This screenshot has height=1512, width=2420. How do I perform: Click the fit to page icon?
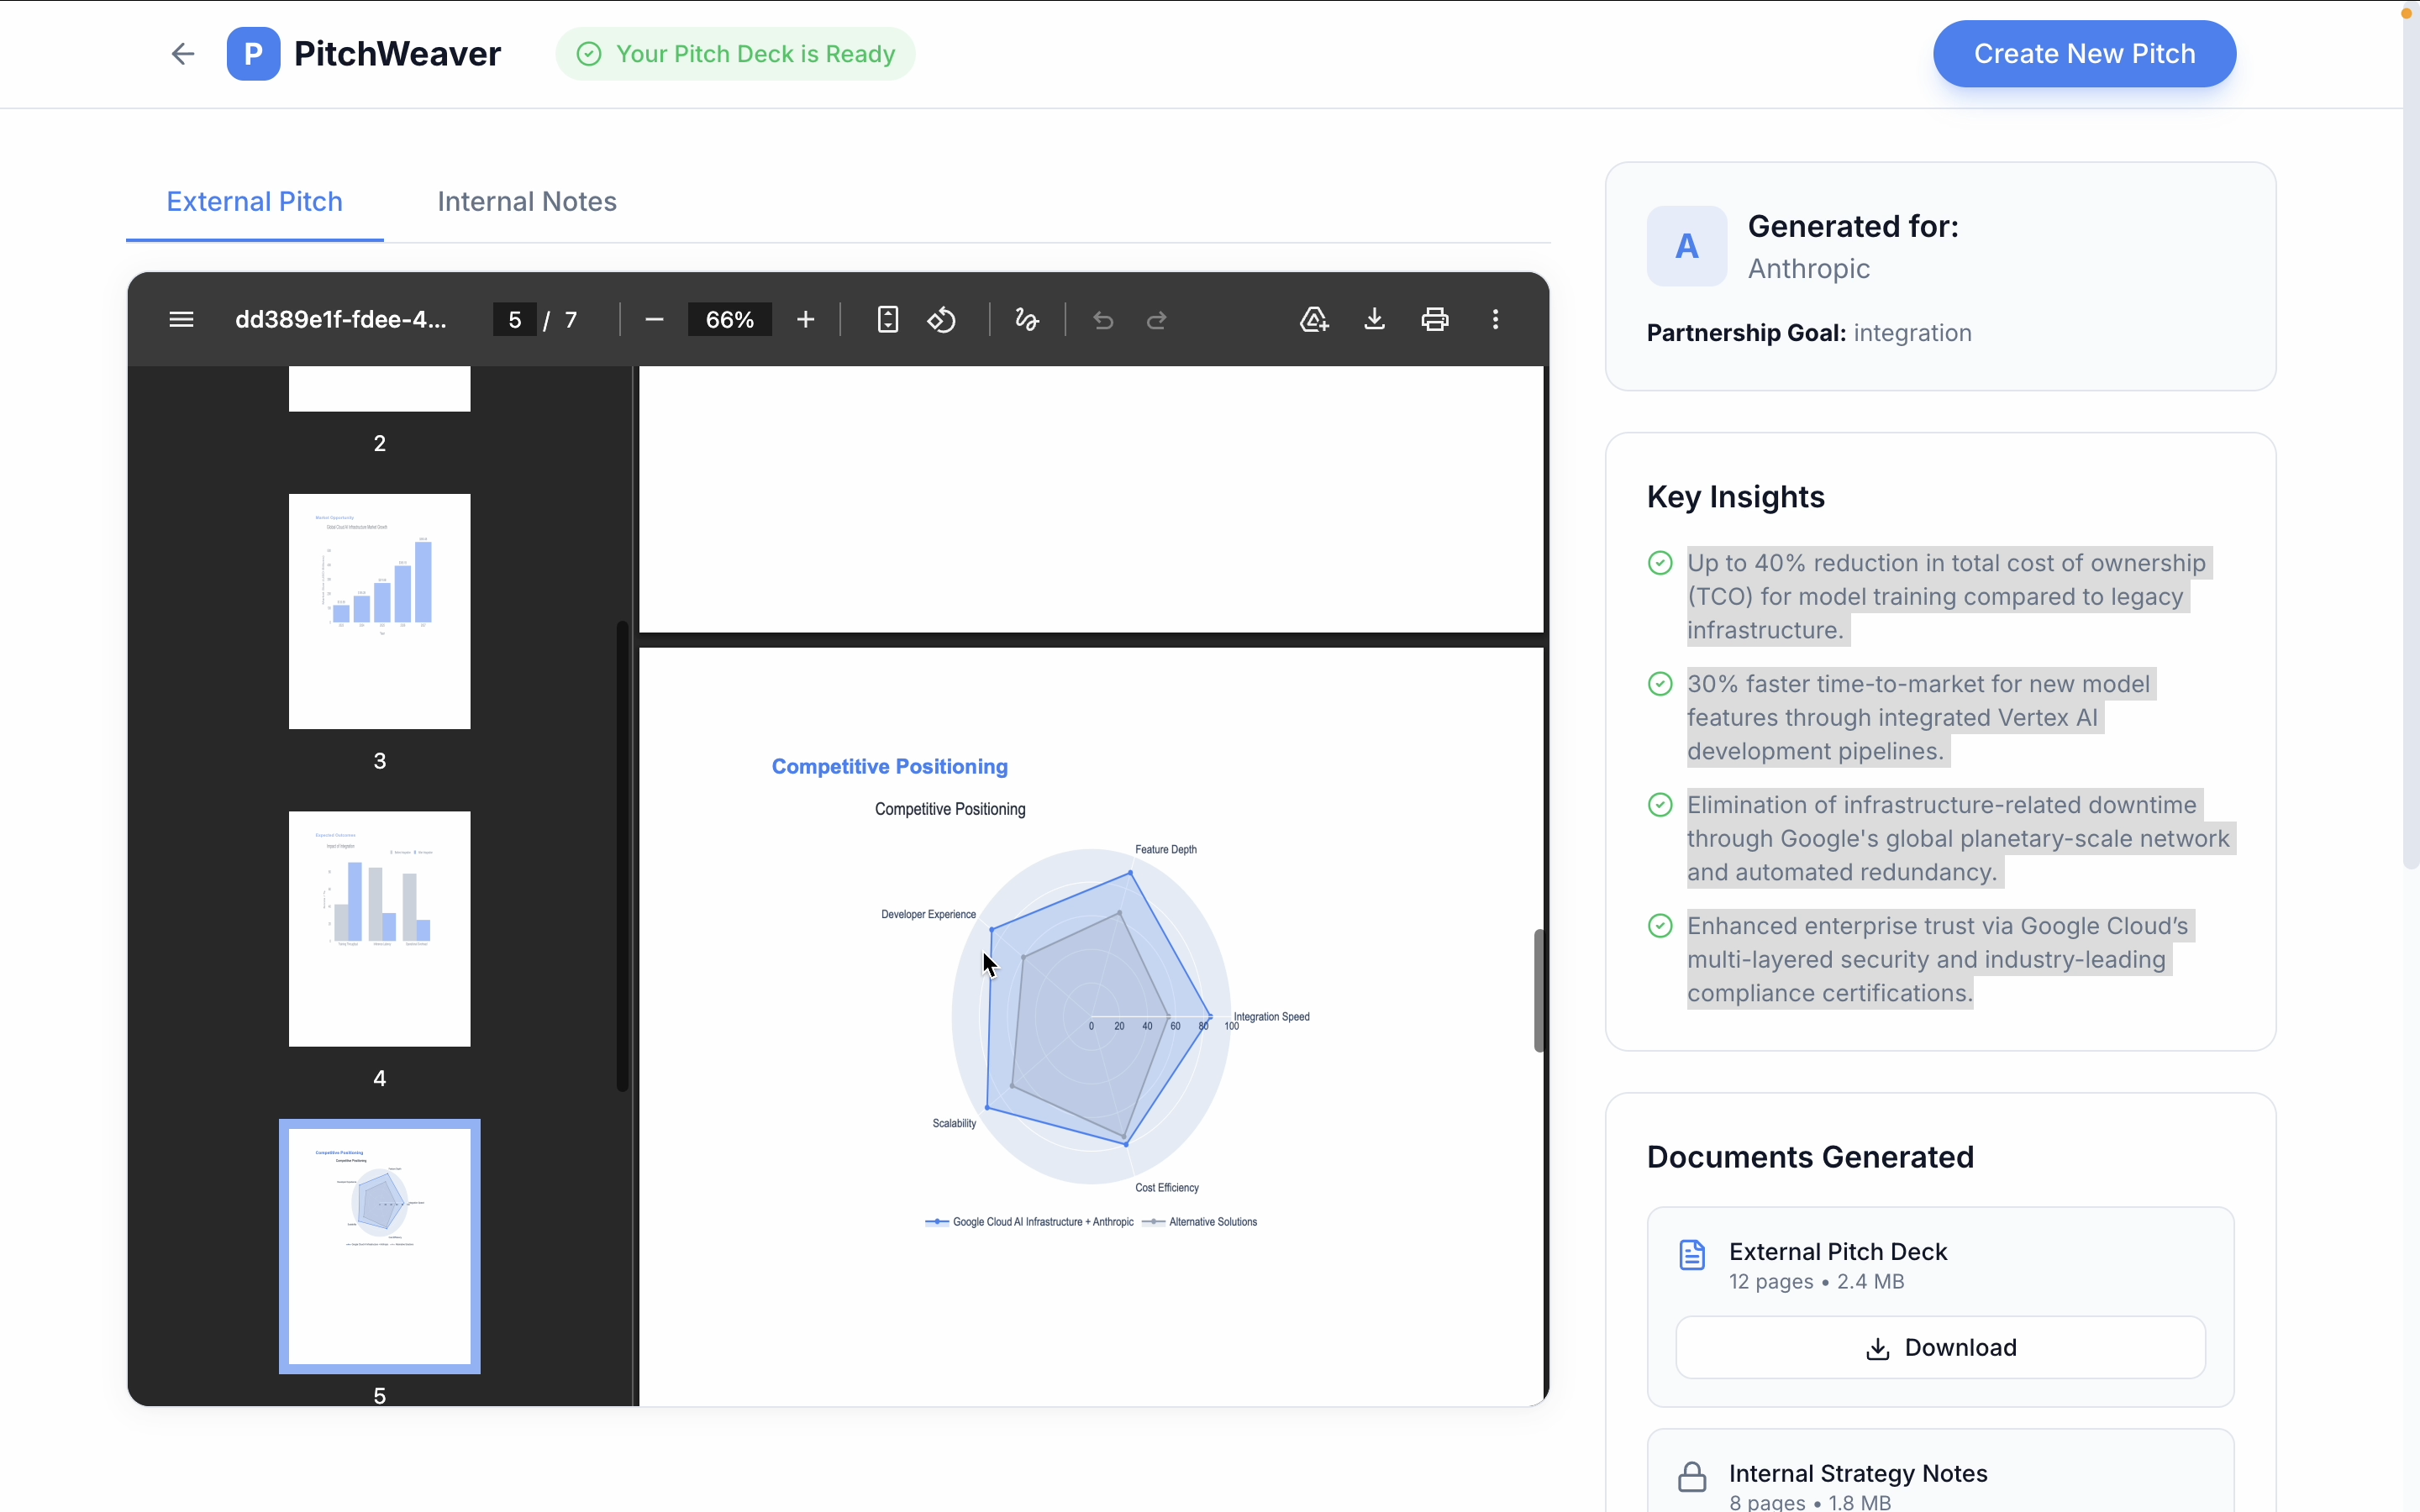[x=887, y=320]
